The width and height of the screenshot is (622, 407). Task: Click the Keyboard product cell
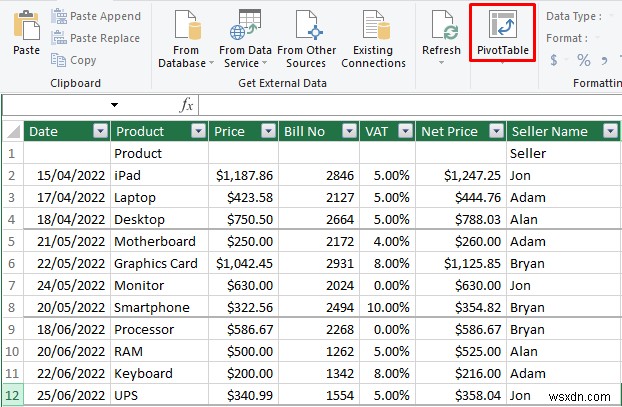coord(159,373)
